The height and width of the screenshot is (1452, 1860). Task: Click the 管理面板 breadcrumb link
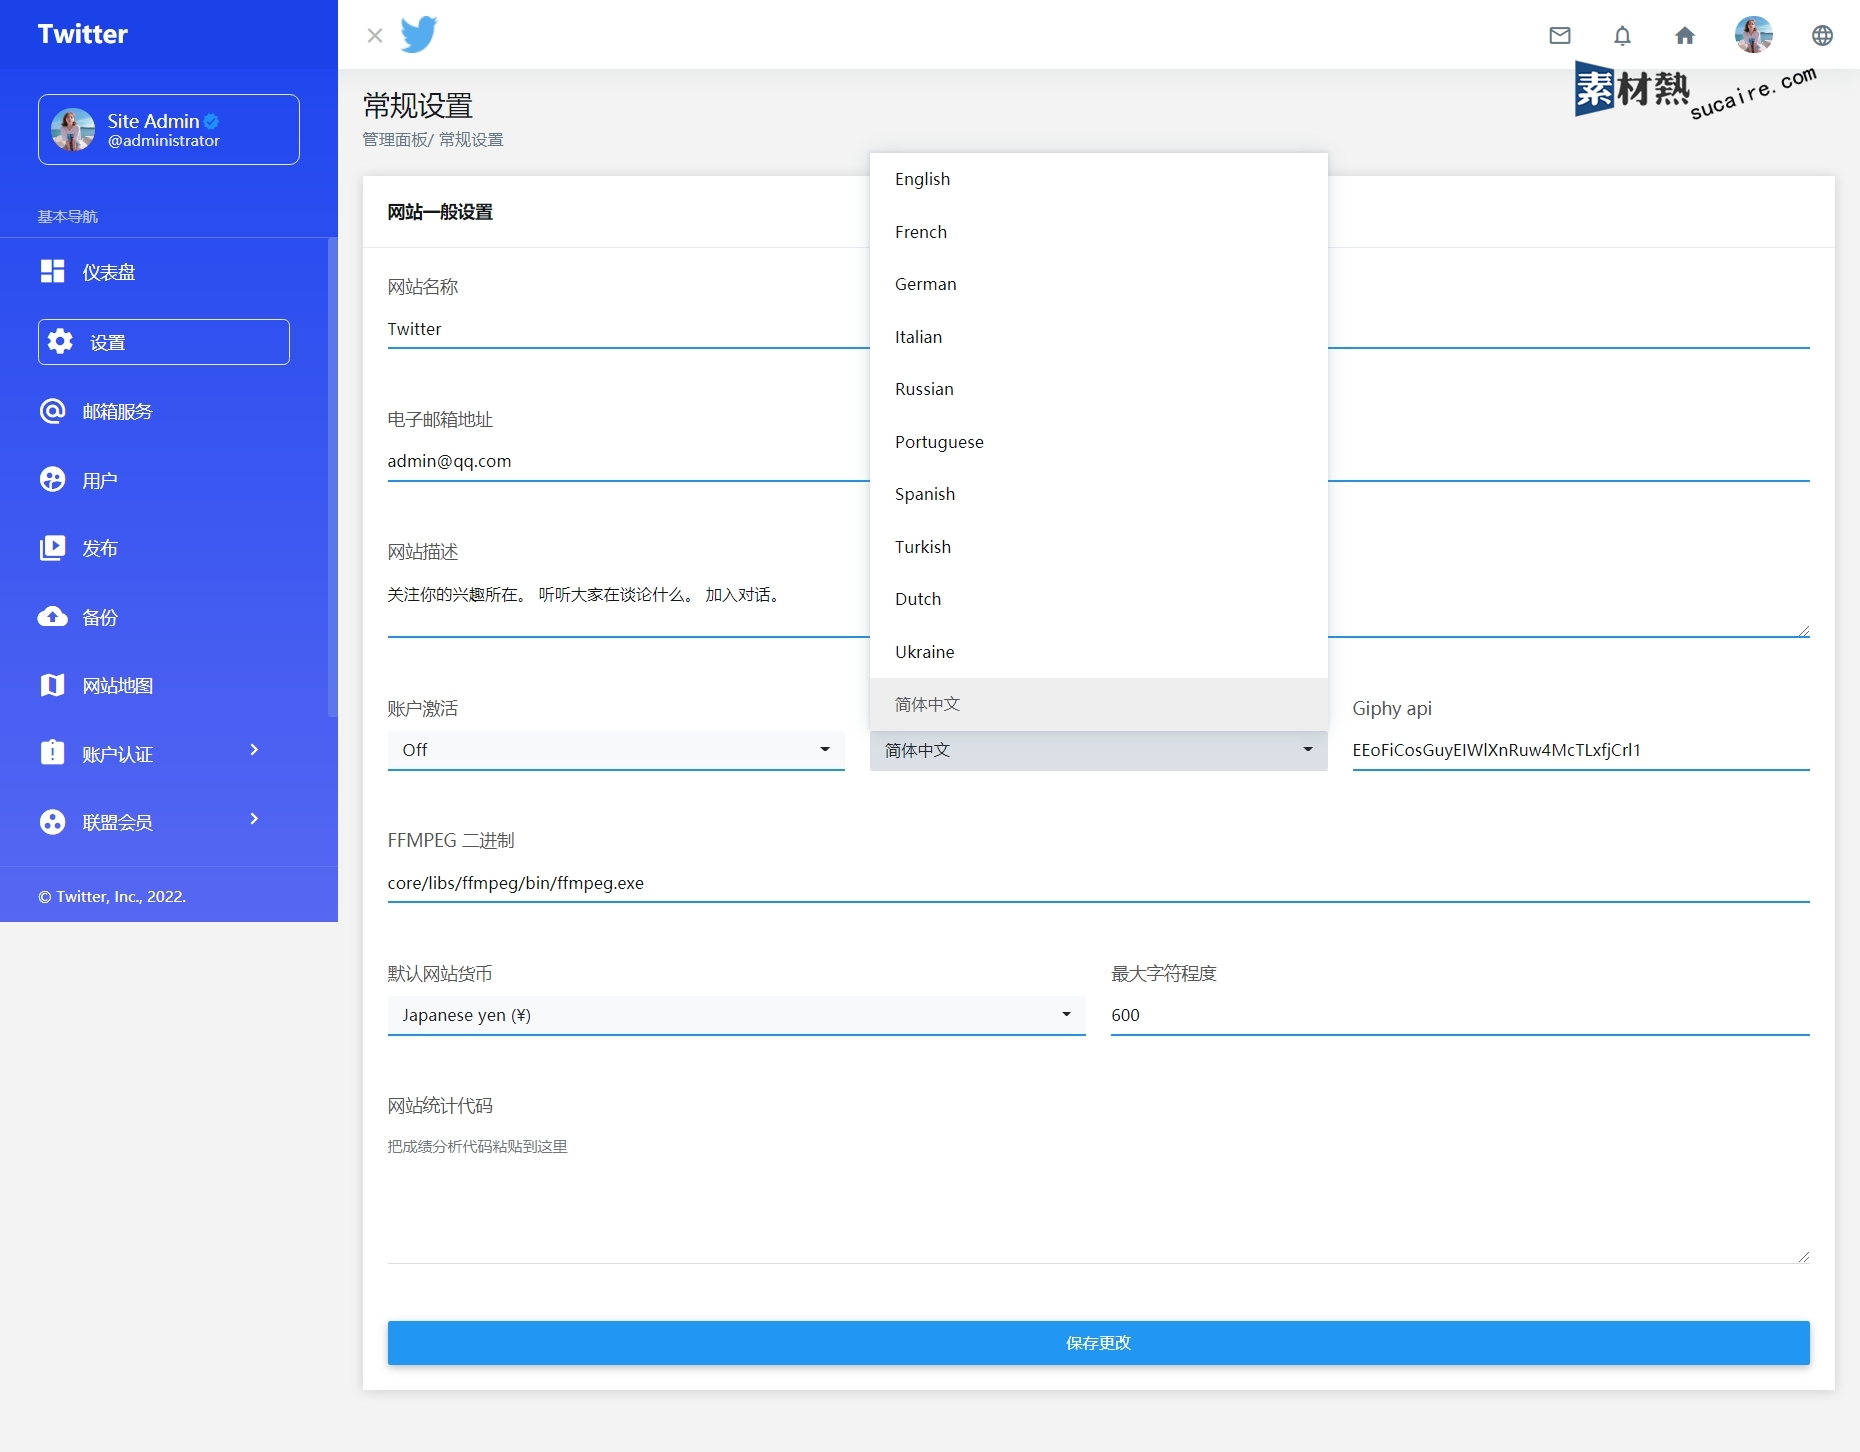coord(395,140)
